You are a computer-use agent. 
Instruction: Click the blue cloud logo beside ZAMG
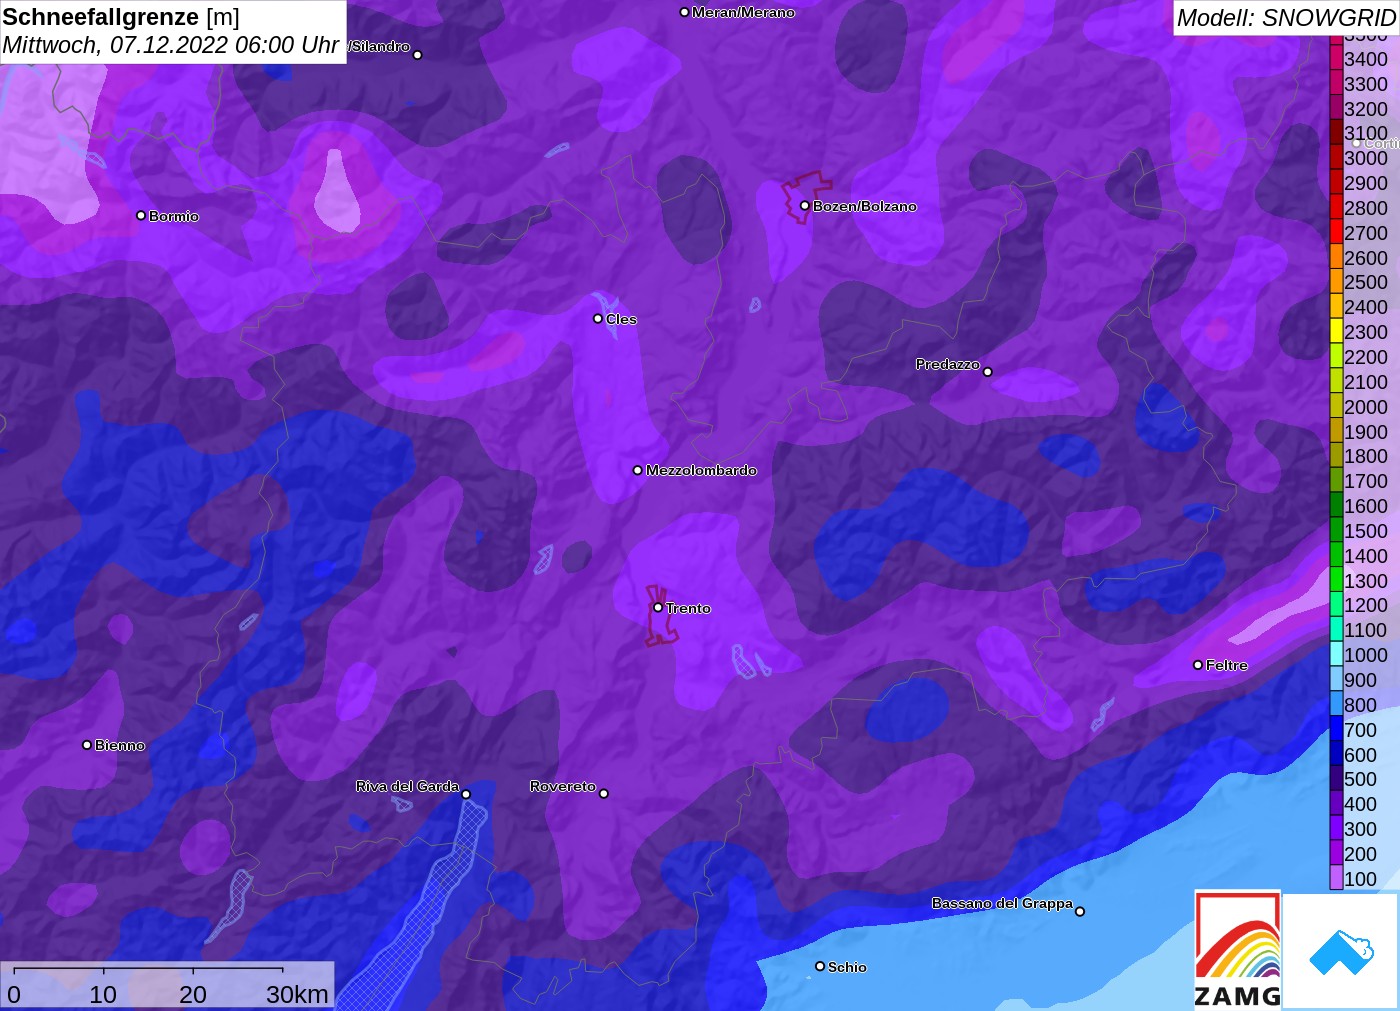point(1341,951)
